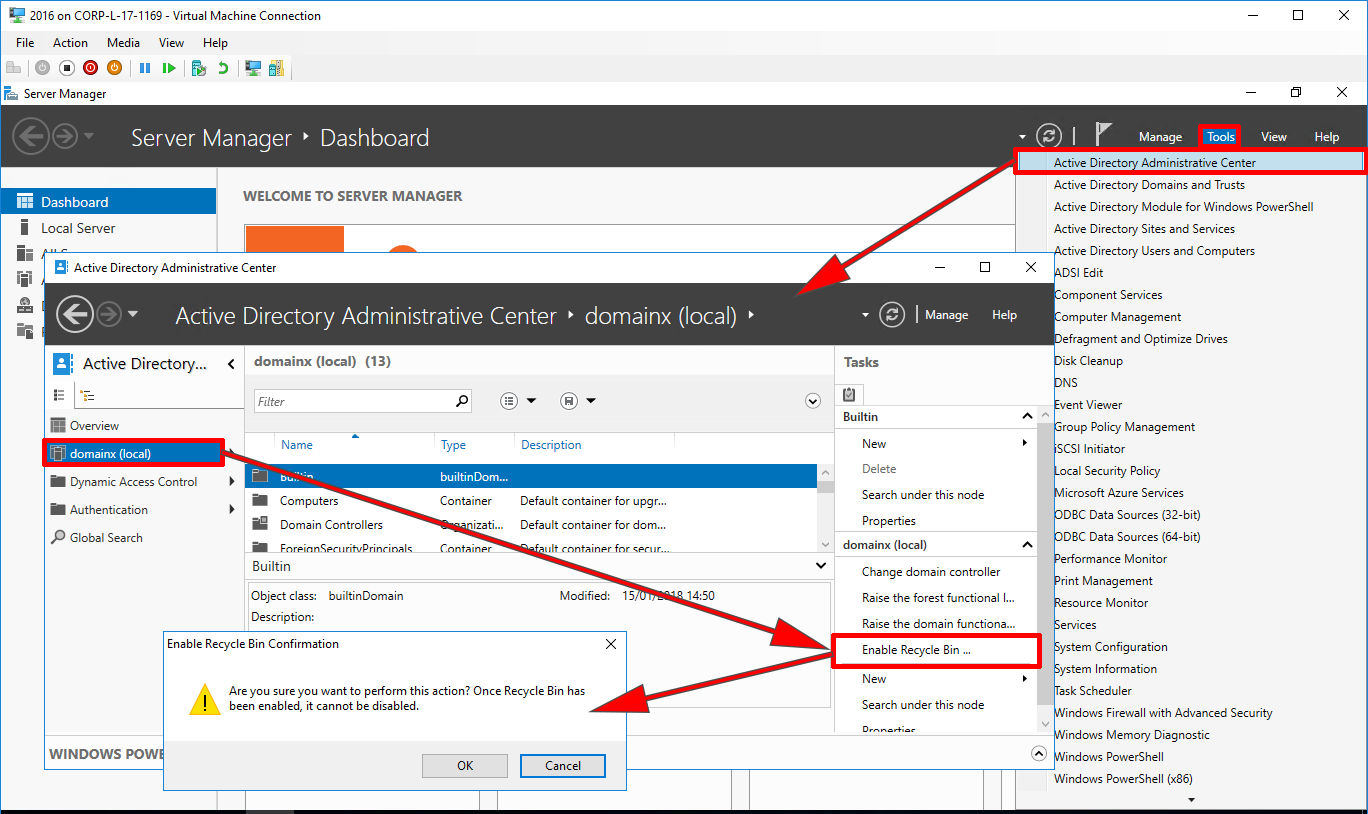1368x814 pixels.
Task: Click the green Revert VM icon
Action: [x=221, y=67]
